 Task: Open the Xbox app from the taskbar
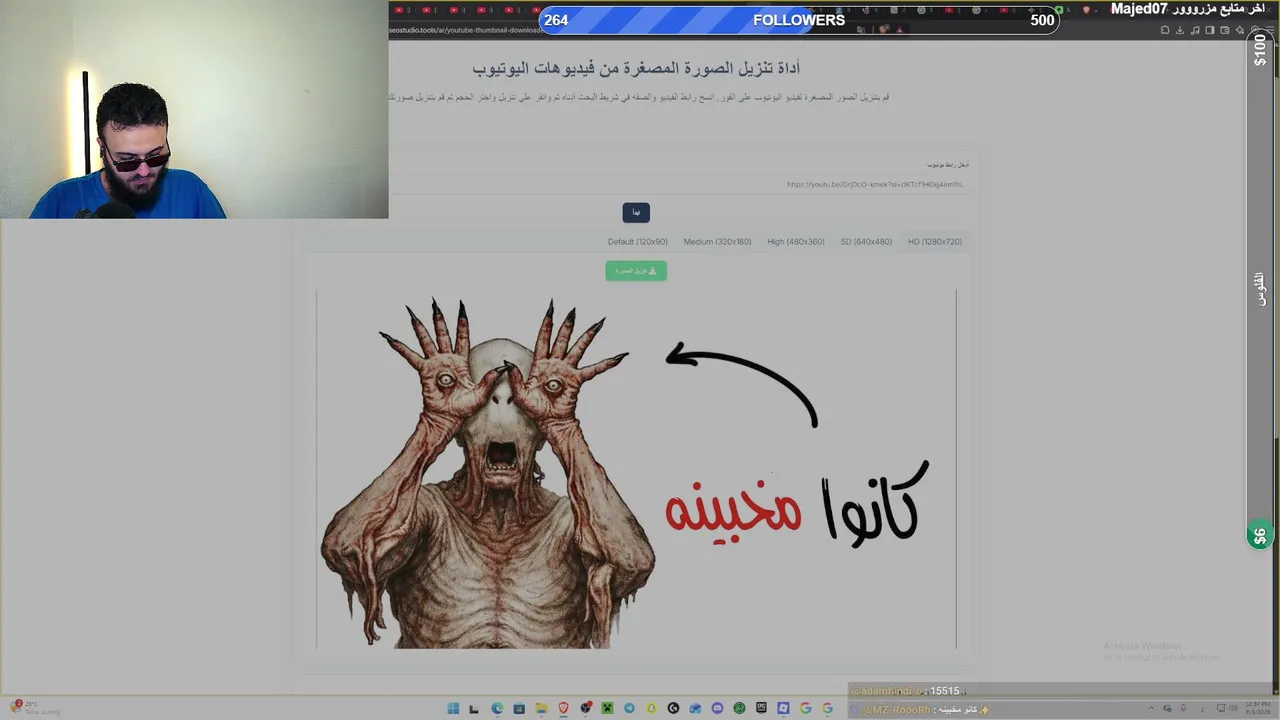(739, 709)
